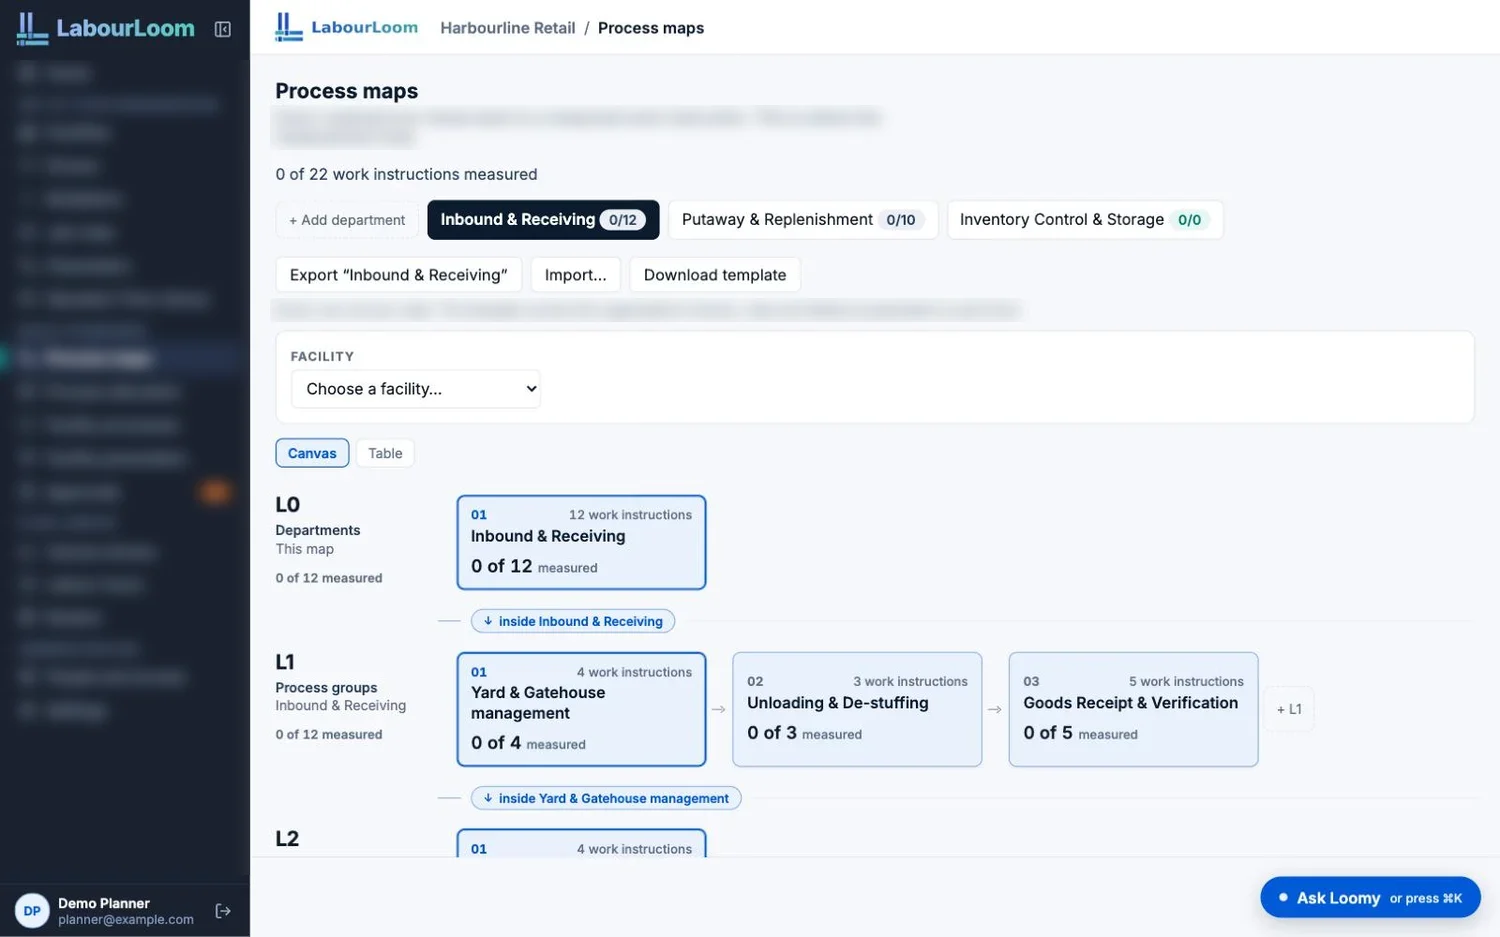Screen dimensions: 1500x937
Task: Open the Inventory Control & Storage tab
Action: click(x=1085, y=220)
